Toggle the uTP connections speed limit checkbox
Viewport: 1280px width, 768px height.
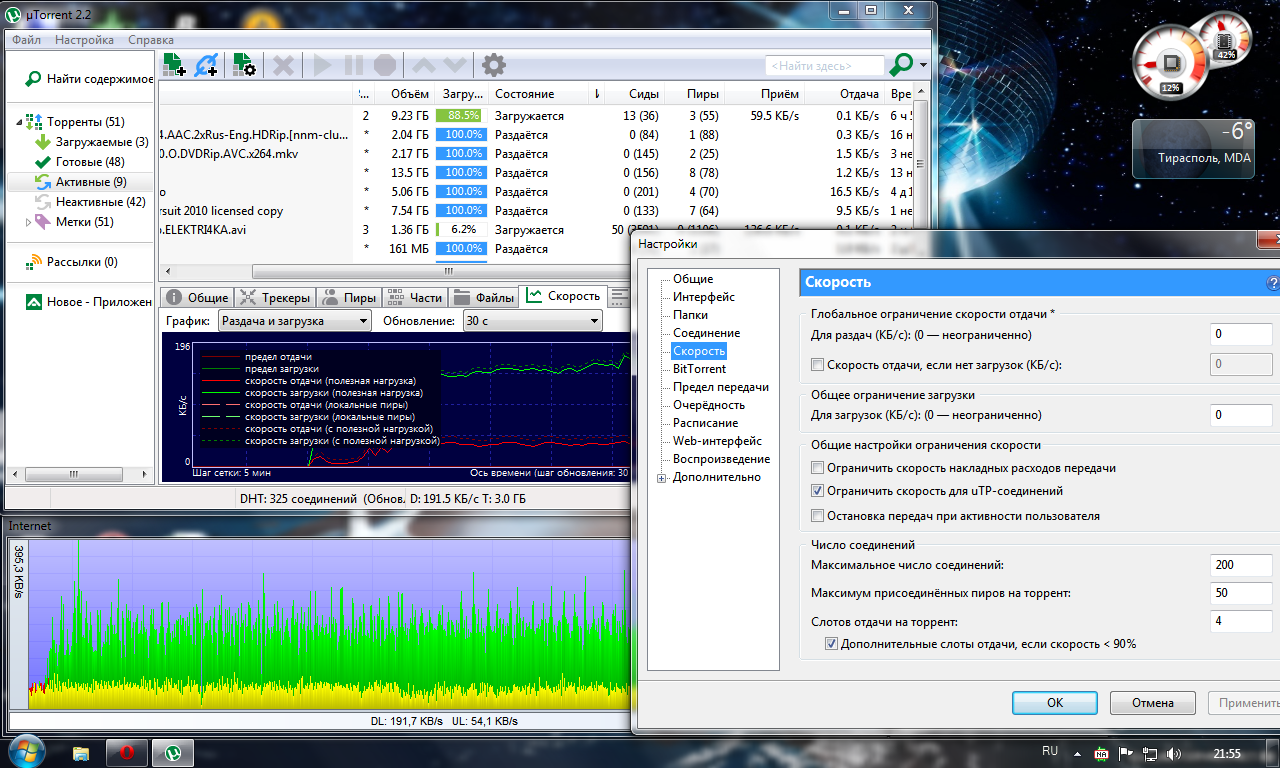pyautogui.click(x=818, y=491)
